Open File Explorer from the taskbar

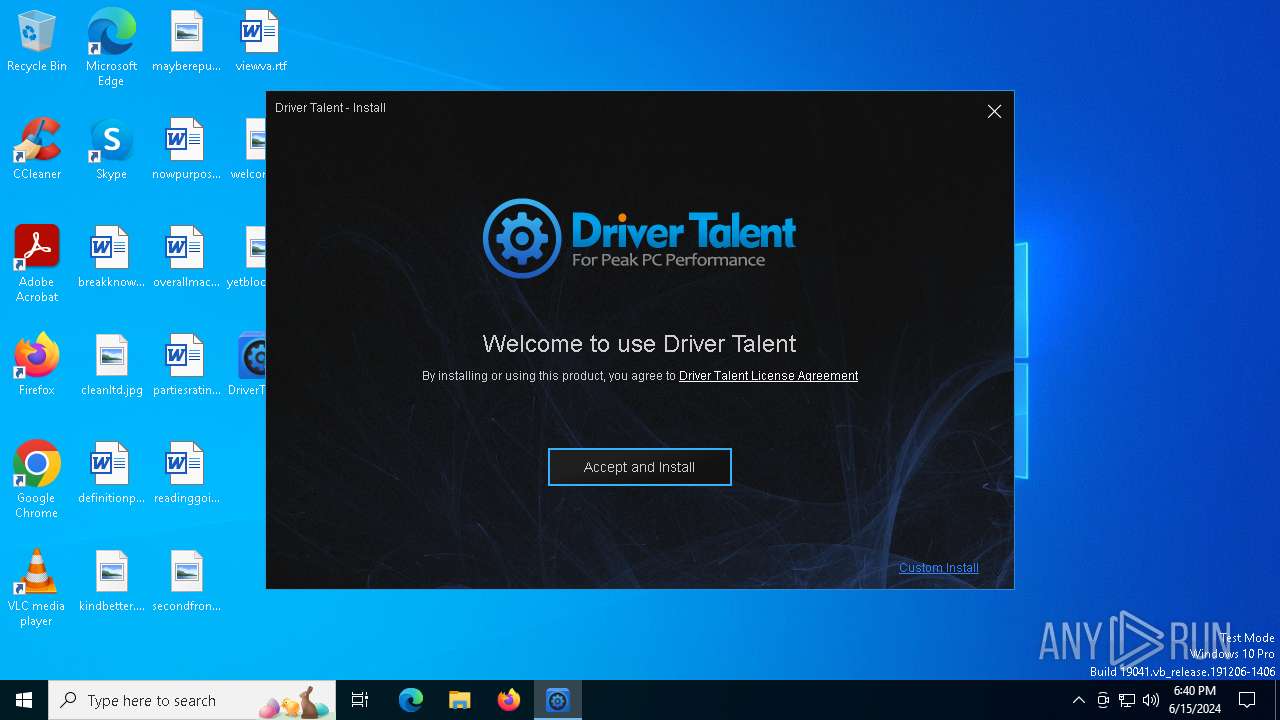pos(460,700)
